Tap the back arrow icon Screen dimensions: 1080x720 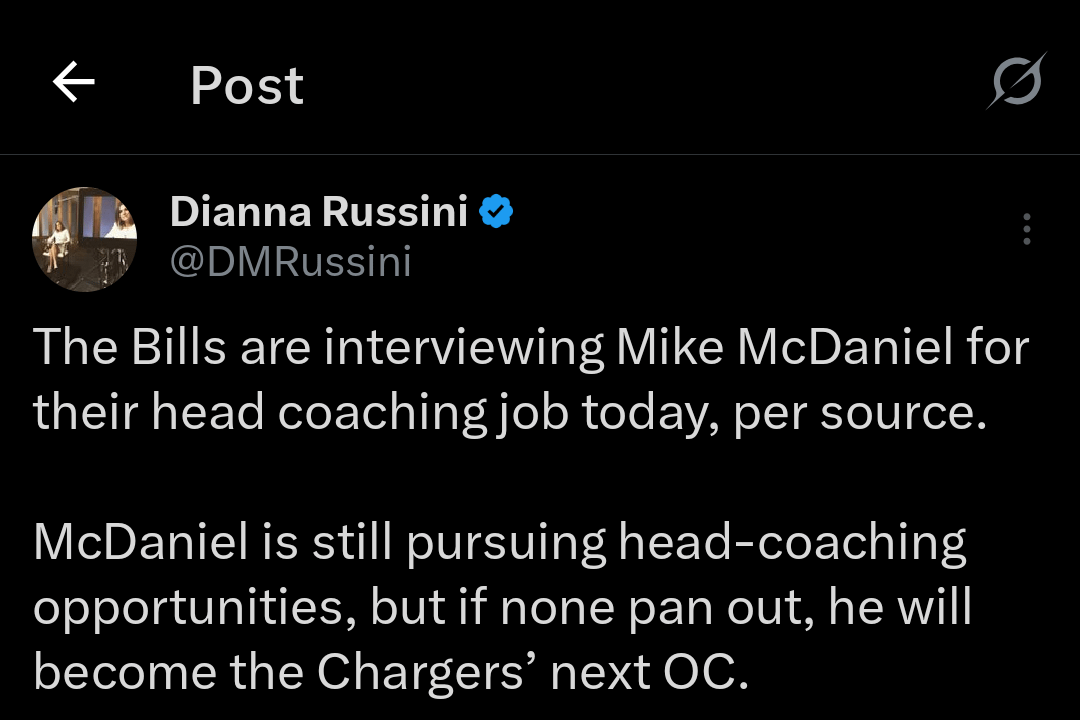coord(73,83)
